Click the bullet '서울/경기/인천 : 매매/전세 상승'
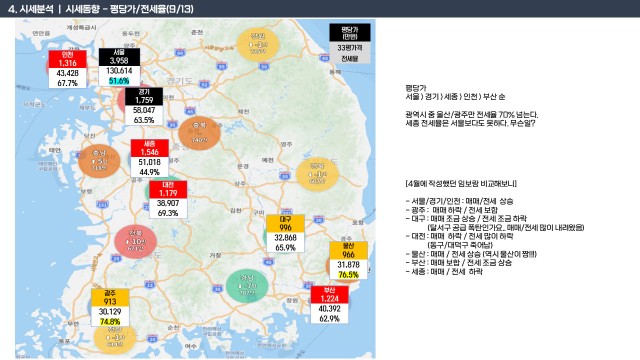Viewport: 640px width, 360px height. (459, 201)
